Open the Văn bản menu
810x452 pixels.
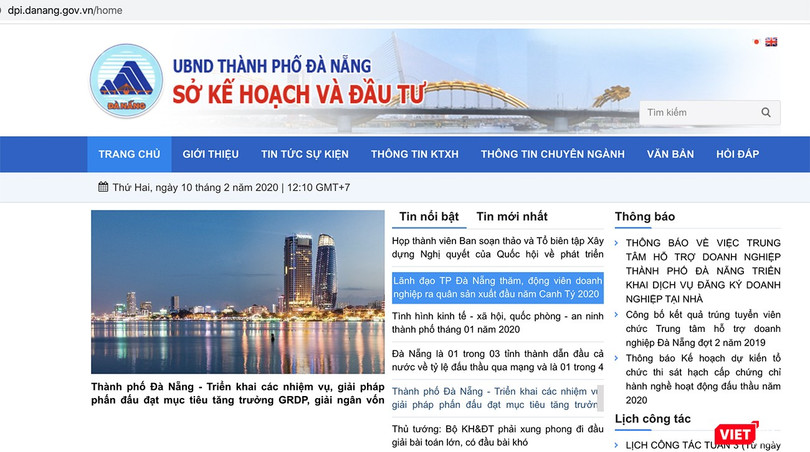pos(670,154)
